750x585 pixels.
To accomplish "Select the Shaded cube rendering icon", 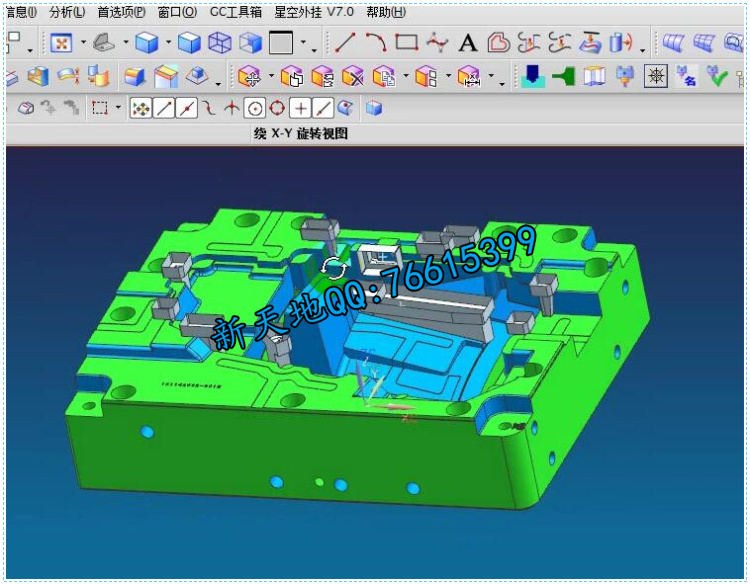I will [x=189, y=43].
